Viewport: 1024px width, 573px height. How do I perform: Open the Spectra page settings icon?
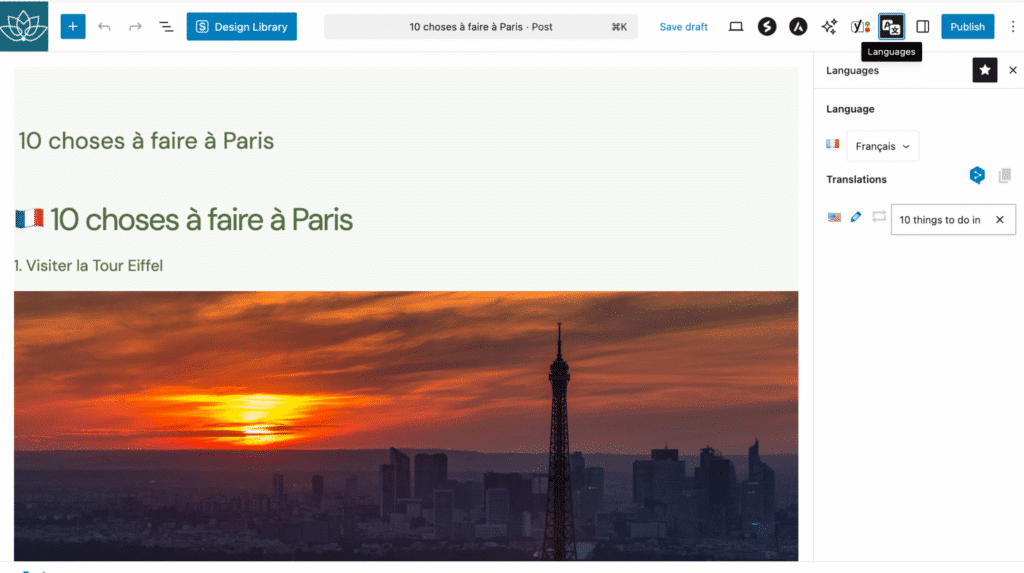pos(767,27)
